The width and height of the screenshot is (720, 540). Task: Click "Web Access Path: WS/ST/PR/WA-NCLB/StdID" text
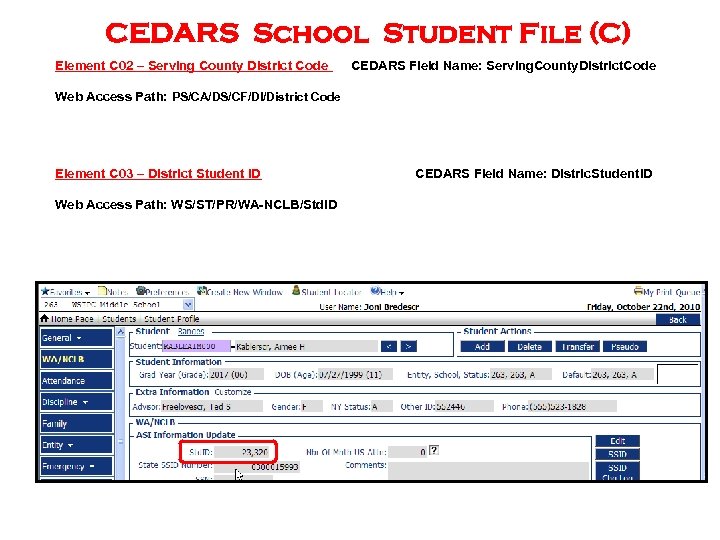click(x=196, y=204)
